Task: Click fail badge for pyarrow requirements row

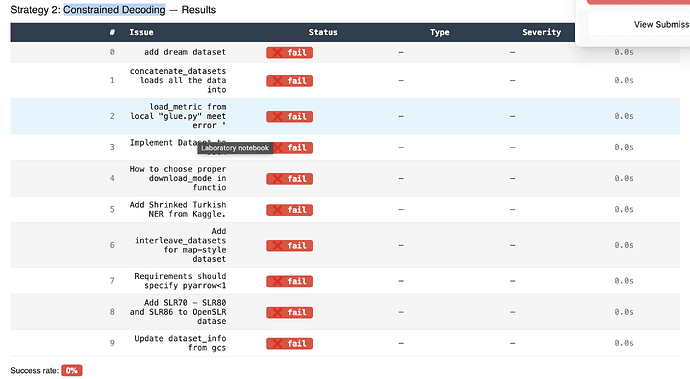Action: click(x=289, y=281)
